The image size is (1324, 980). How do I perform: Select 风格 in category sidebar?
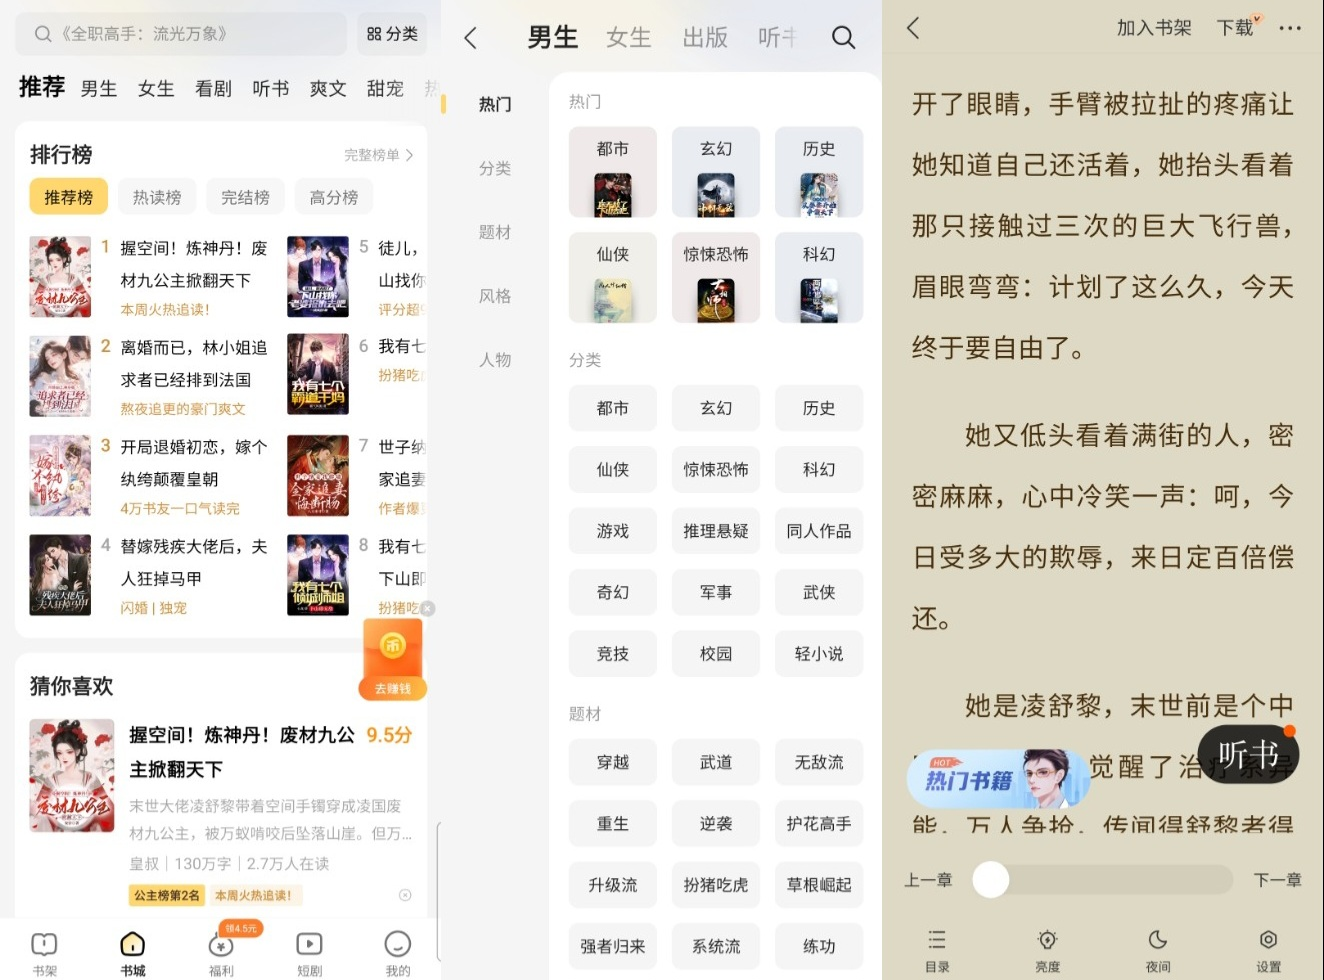495,296
